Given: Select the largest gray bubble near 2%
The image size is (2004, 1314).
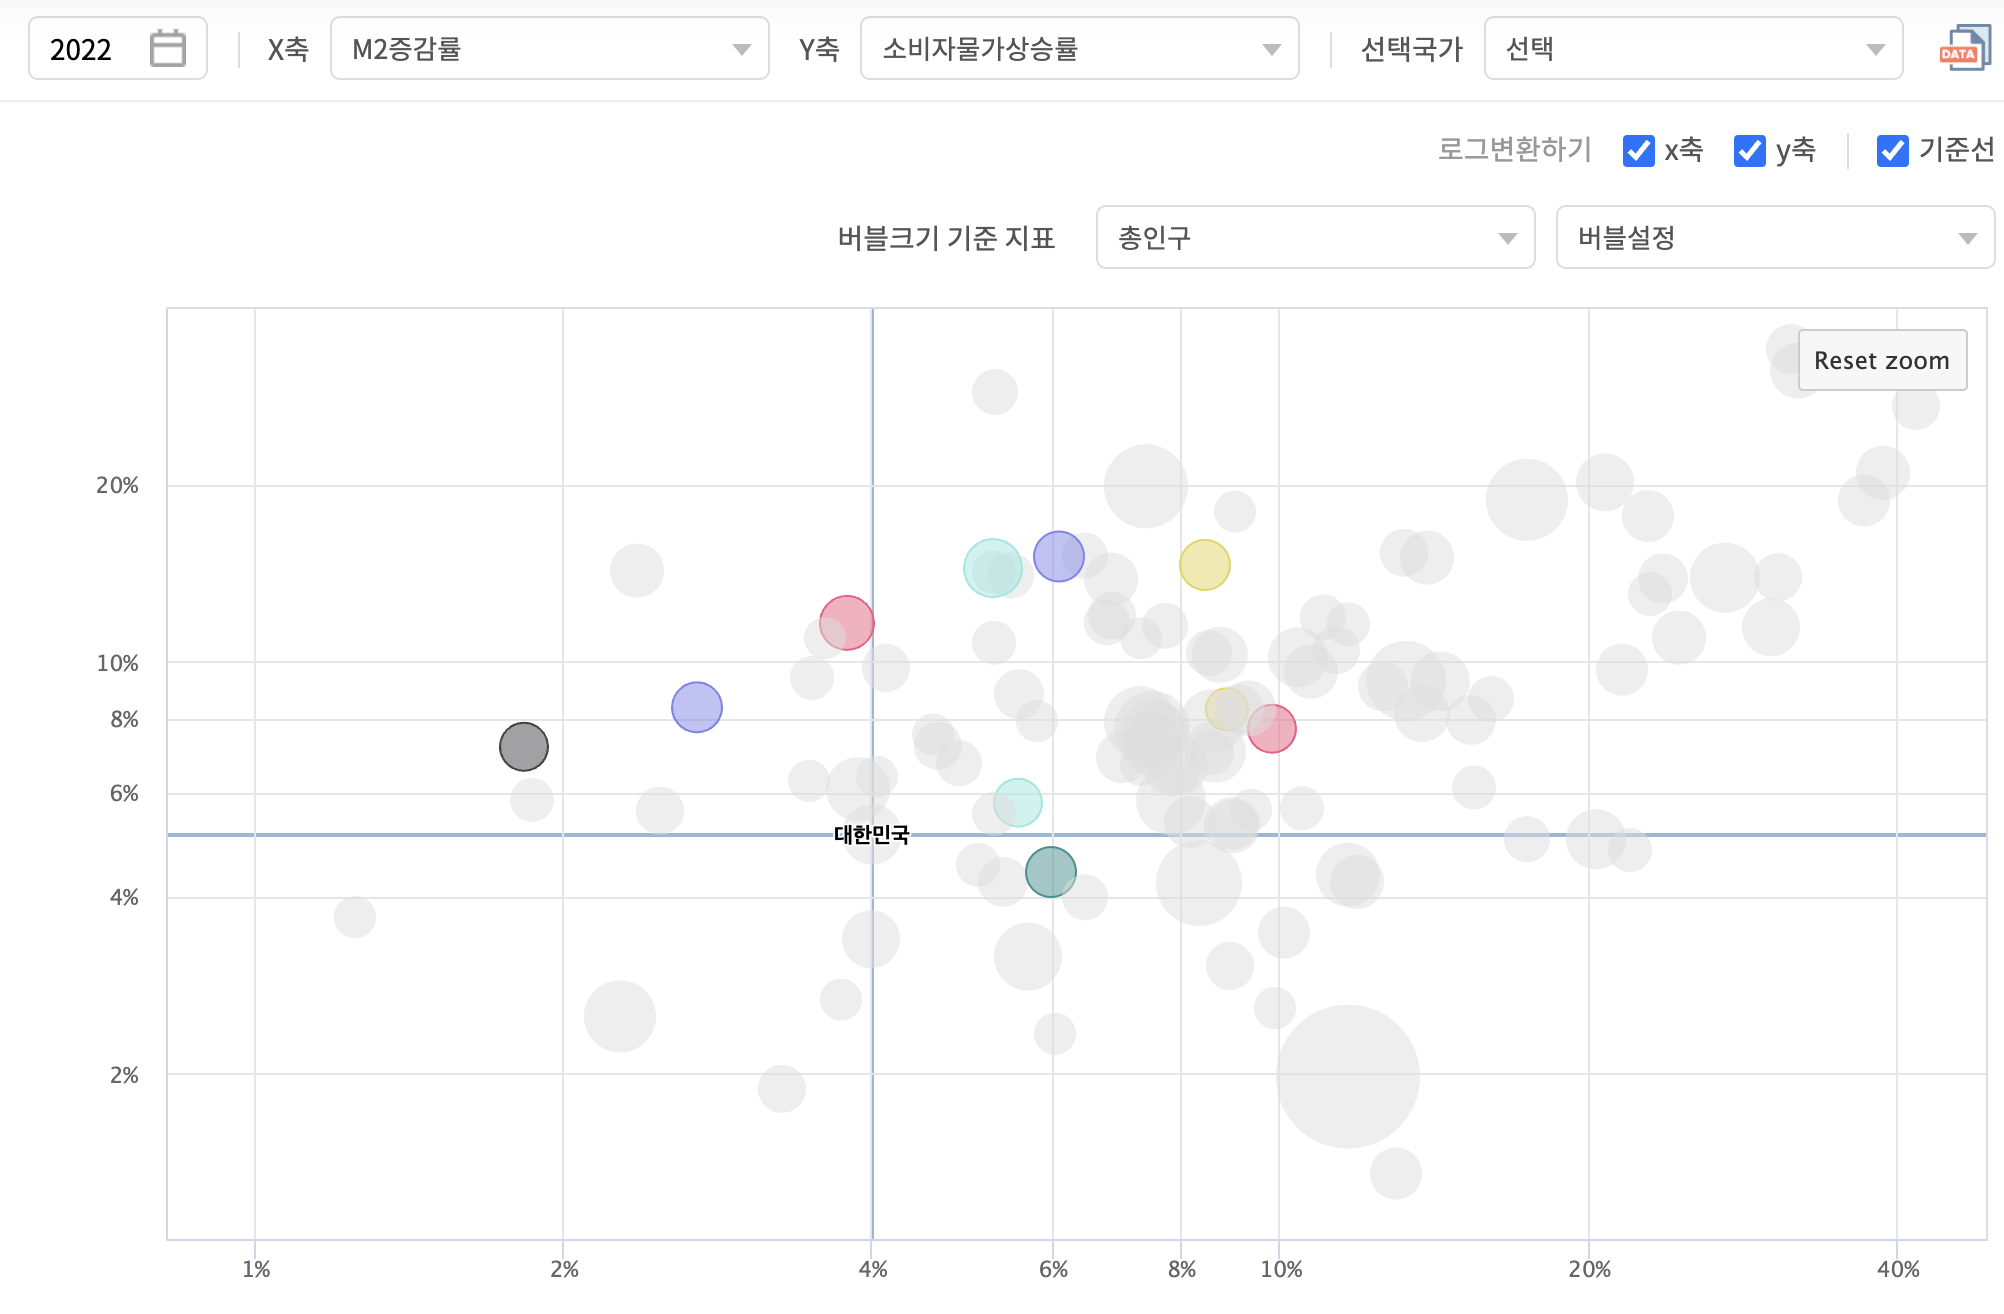Looking at the screenshot, I should click(1347, 1076).
